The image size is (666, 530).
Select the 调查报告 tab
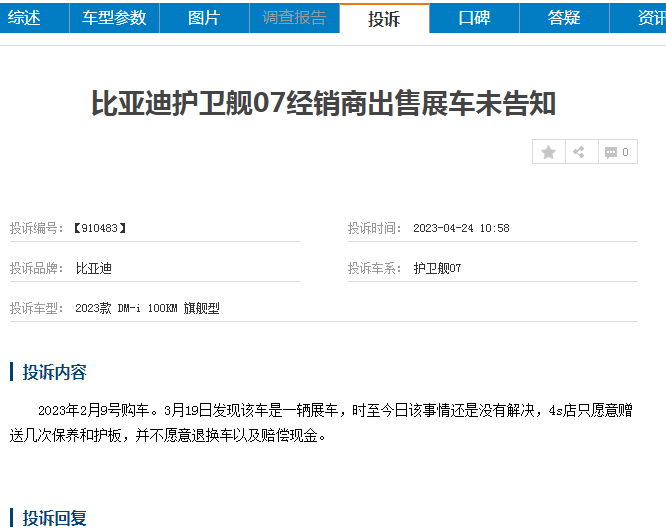(x=294, y=18)
